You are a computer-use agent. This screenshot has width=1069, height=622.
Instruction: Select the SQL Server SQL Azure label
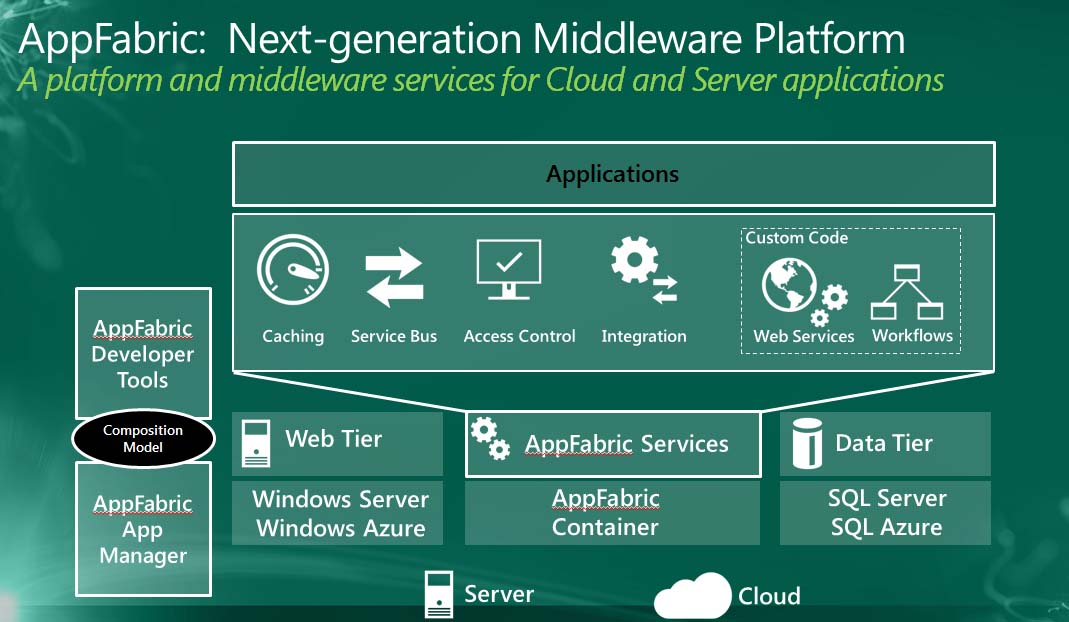(x=884, y=512)
